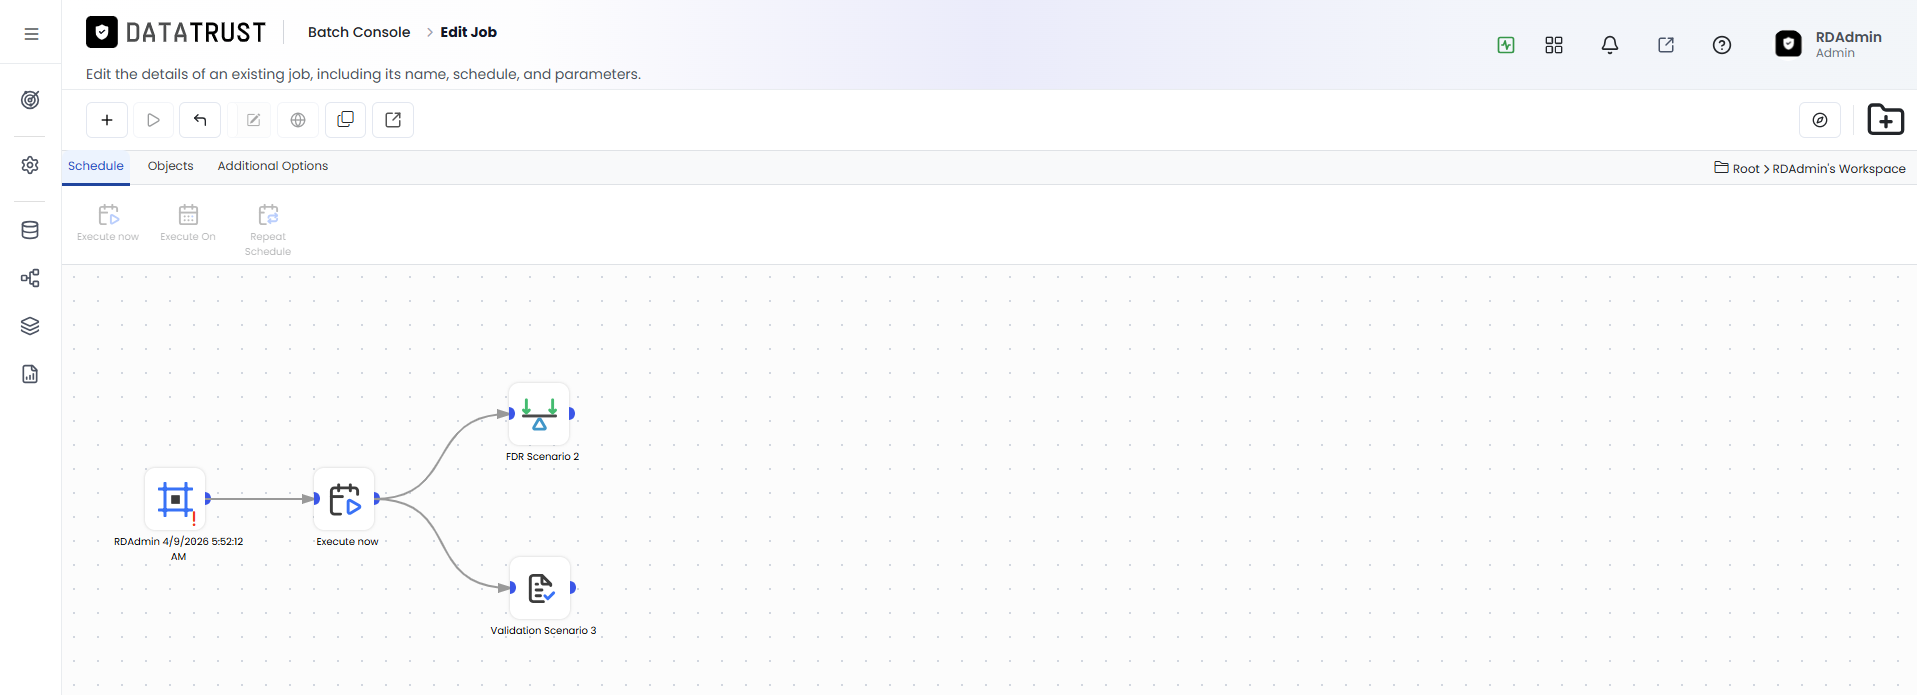Open the RDAdmin user profile menu
Image resolution: width=1917 pixels, height=695 pixels.
tap(1829, 44)
